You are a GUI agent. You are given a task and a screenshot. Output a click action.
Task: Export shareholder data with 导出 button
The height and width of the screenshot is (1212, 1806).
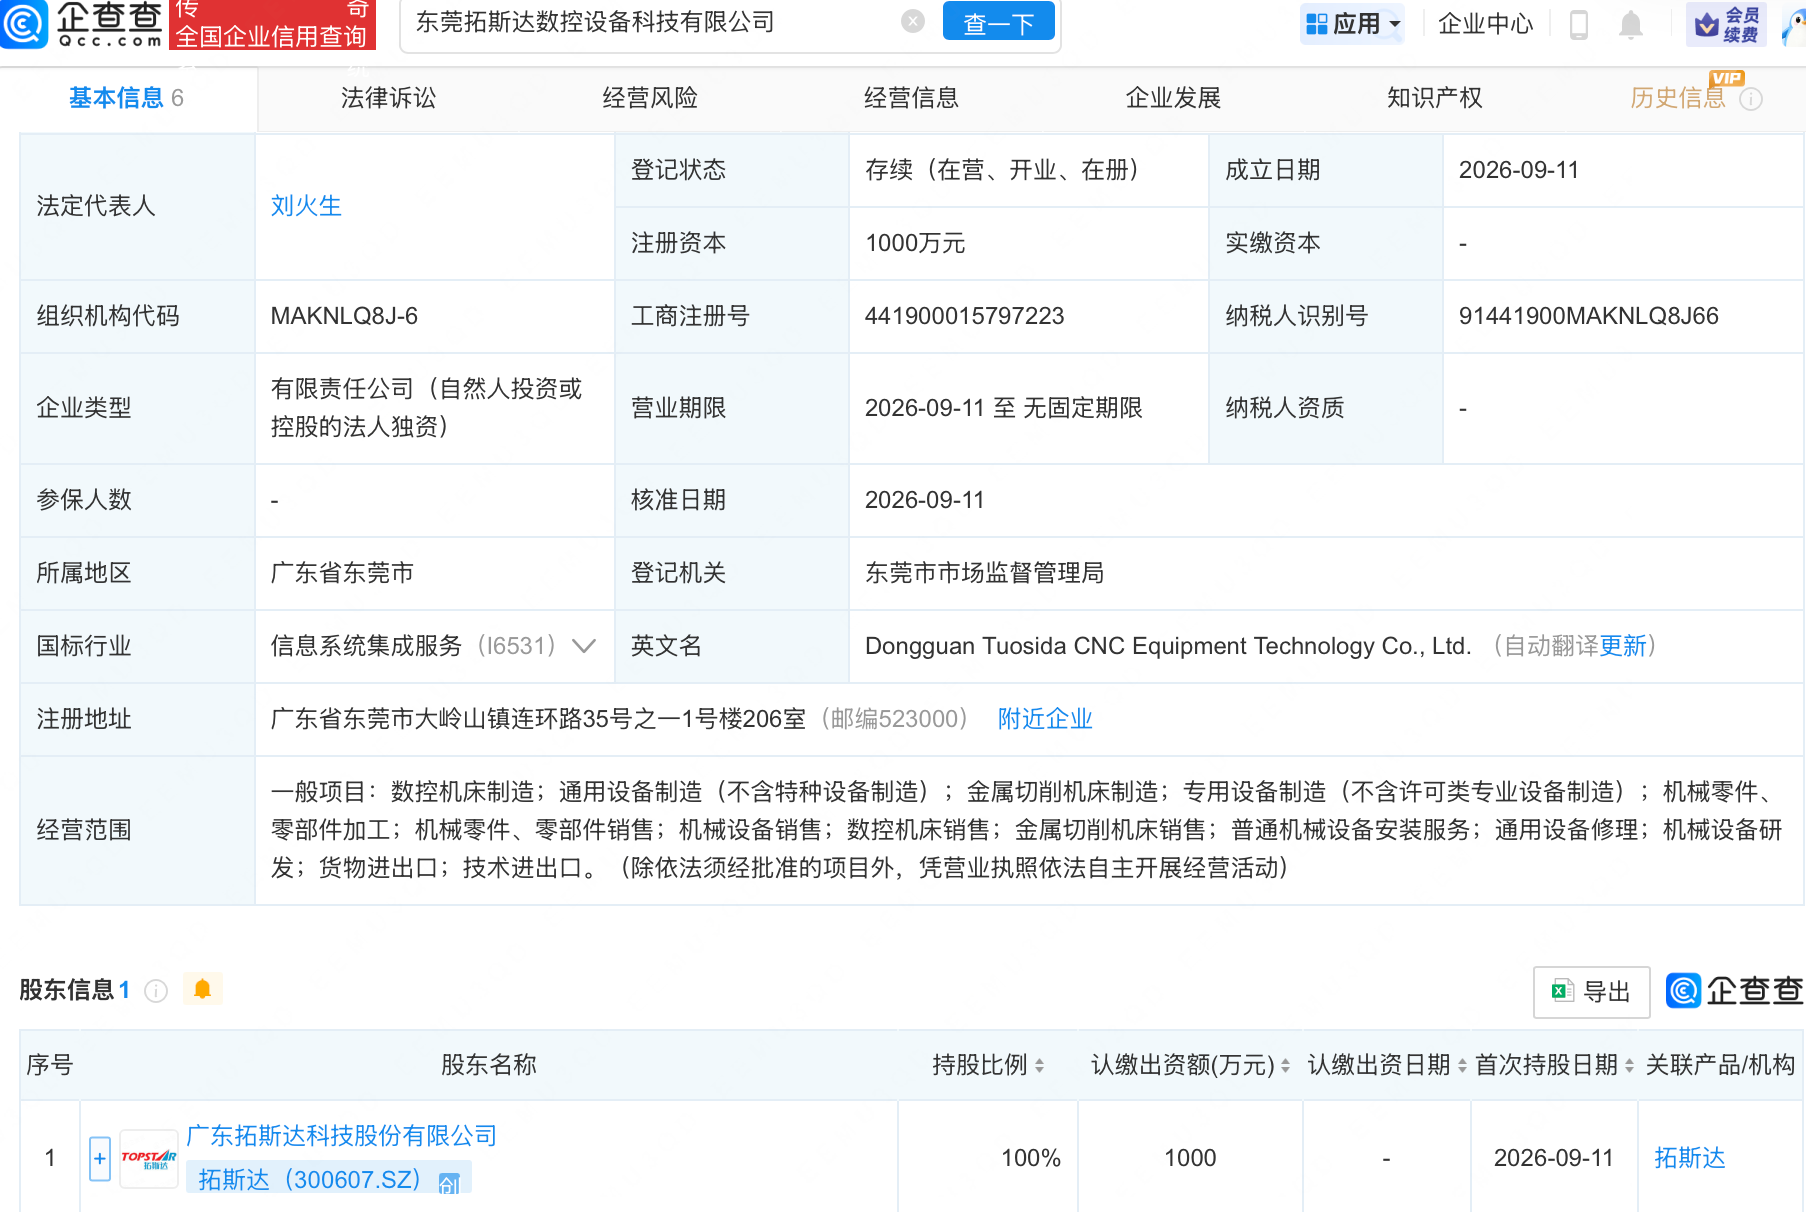point(1591,992)
